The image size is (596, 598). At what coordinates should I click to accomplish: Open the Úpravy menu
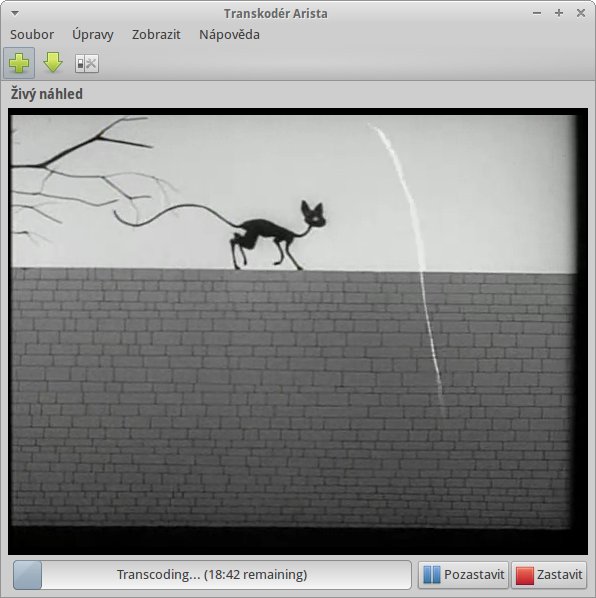coord(93,35)
